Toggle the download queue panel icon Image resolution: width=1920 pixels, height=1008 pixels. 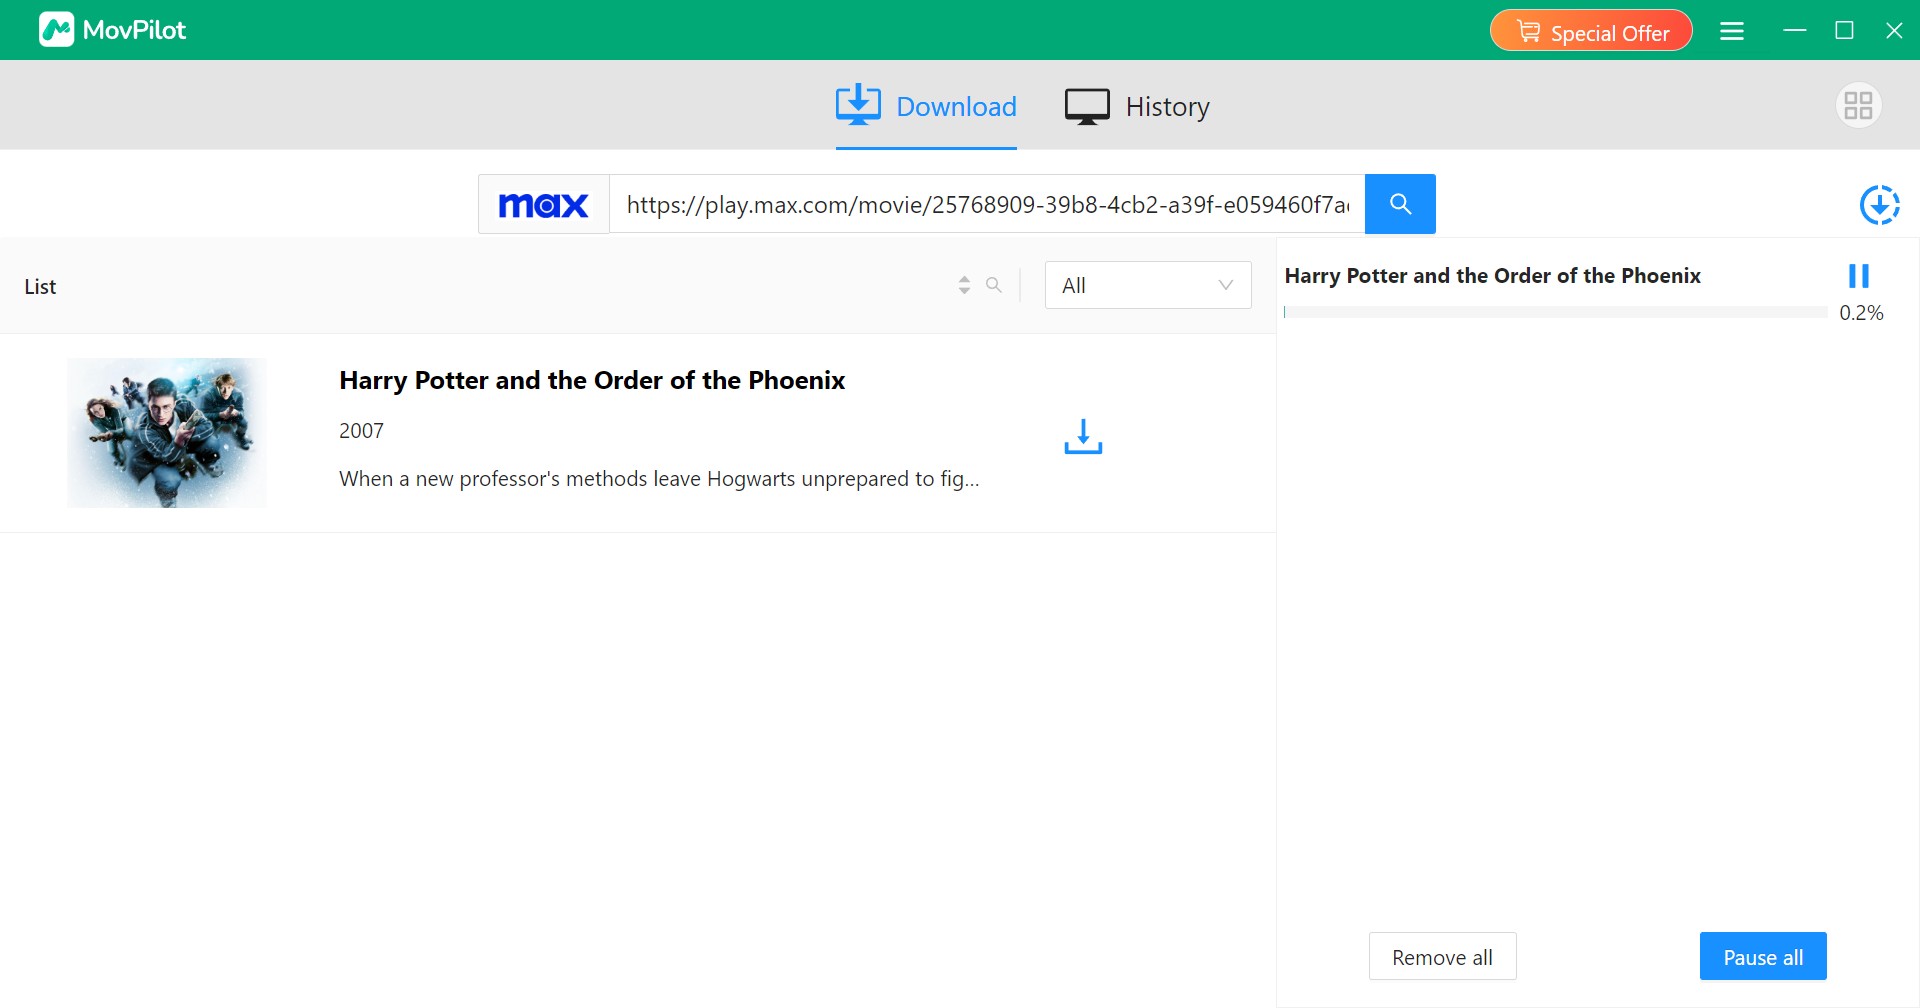[1879, 205]
